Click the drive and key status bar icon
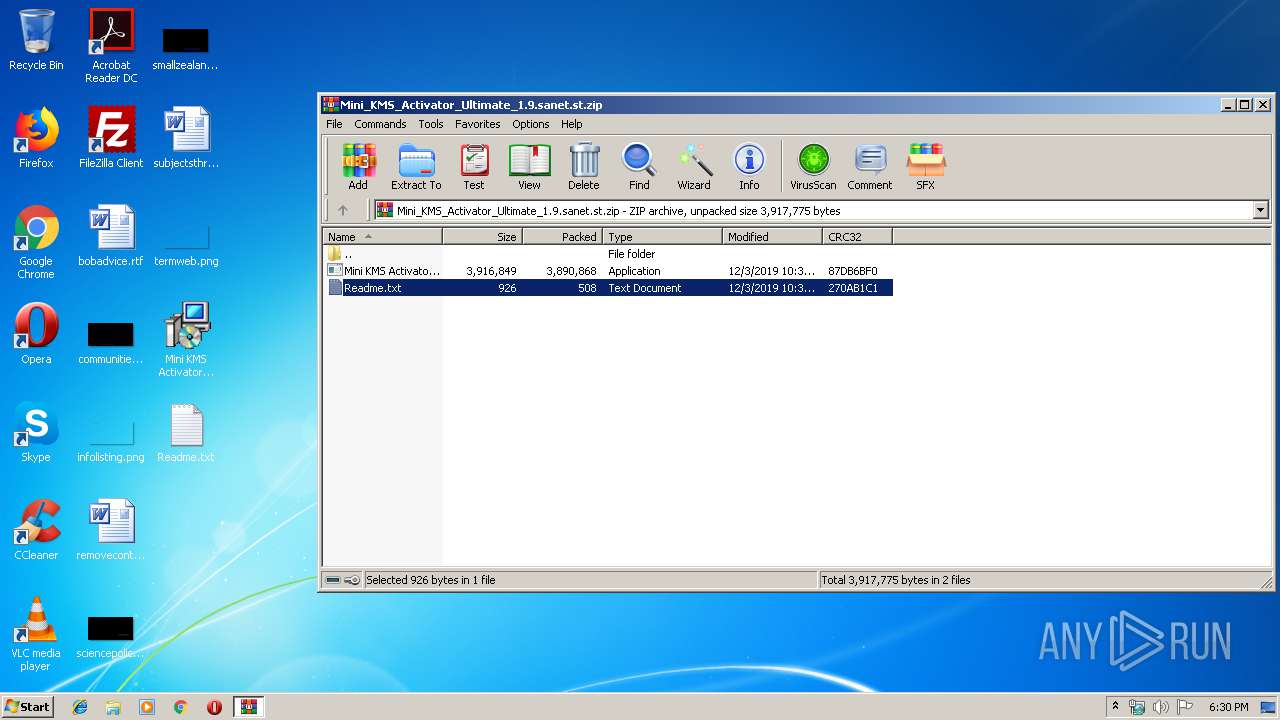This screenshot has height=720, width=1280. pyautogui.click(x=343, y=580)
